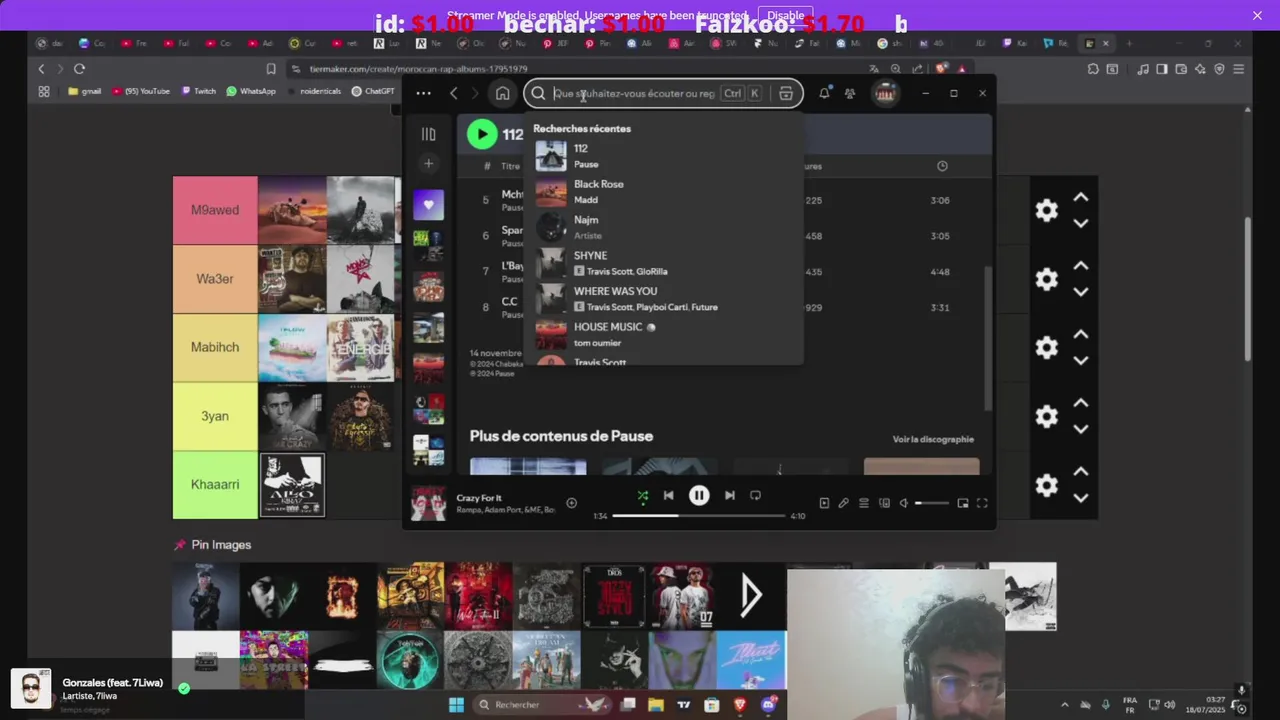
Task: Select recent search HOUSE MUSIC
Action: click(665, 334)
